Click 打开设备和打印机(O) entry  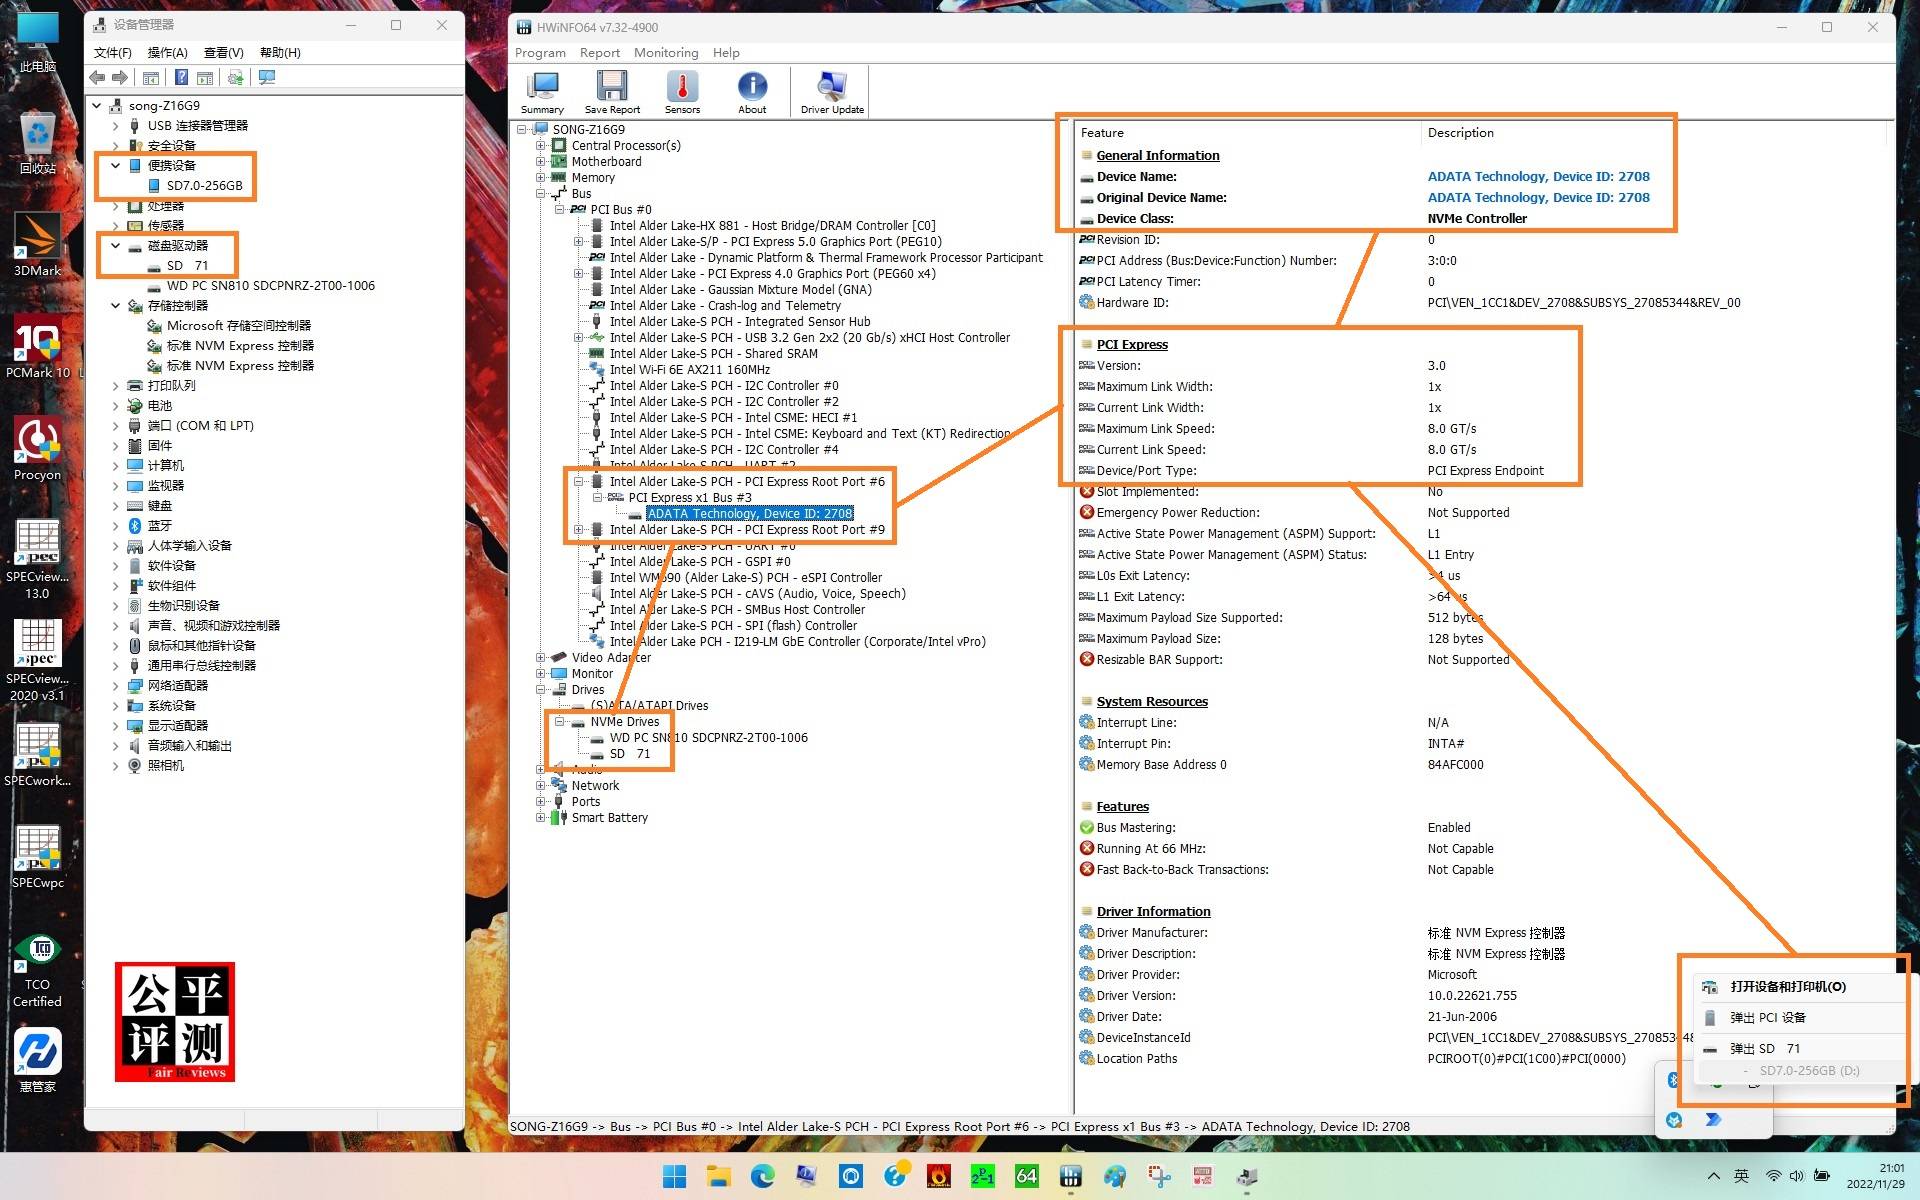(x=1787, y=987)
